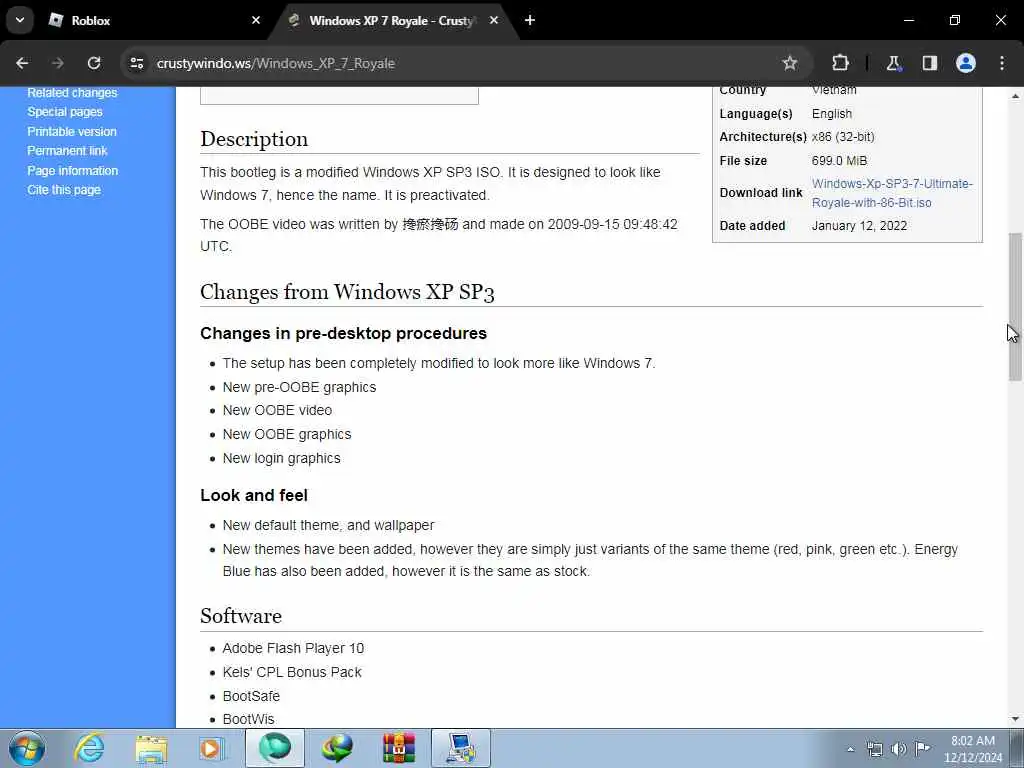Click the forward navigation arrow

tap(58, 63)
